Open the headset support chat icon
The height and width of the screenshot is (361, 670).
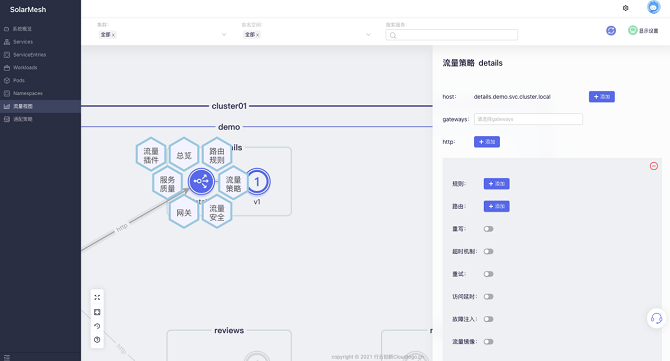click(656, 318)
